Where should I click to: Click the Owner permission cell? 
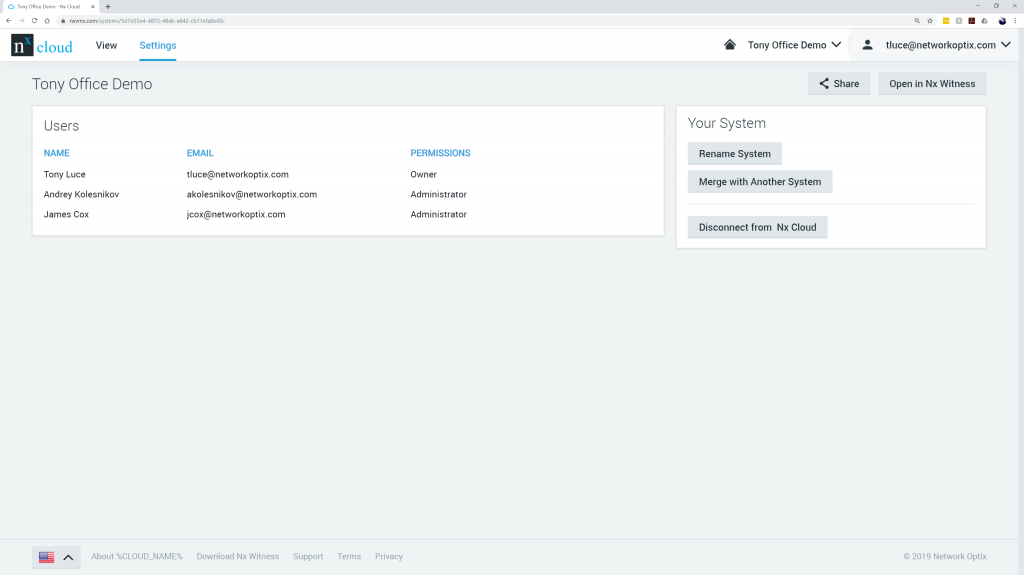tap(423, 174)
